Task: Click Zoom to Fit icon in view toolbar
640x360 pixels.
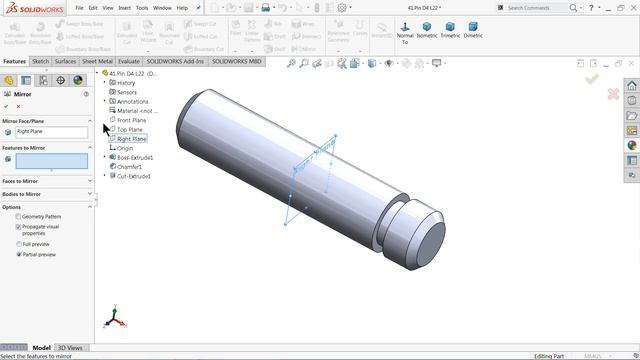Action: pyautogui.click(x=291, y=63)
